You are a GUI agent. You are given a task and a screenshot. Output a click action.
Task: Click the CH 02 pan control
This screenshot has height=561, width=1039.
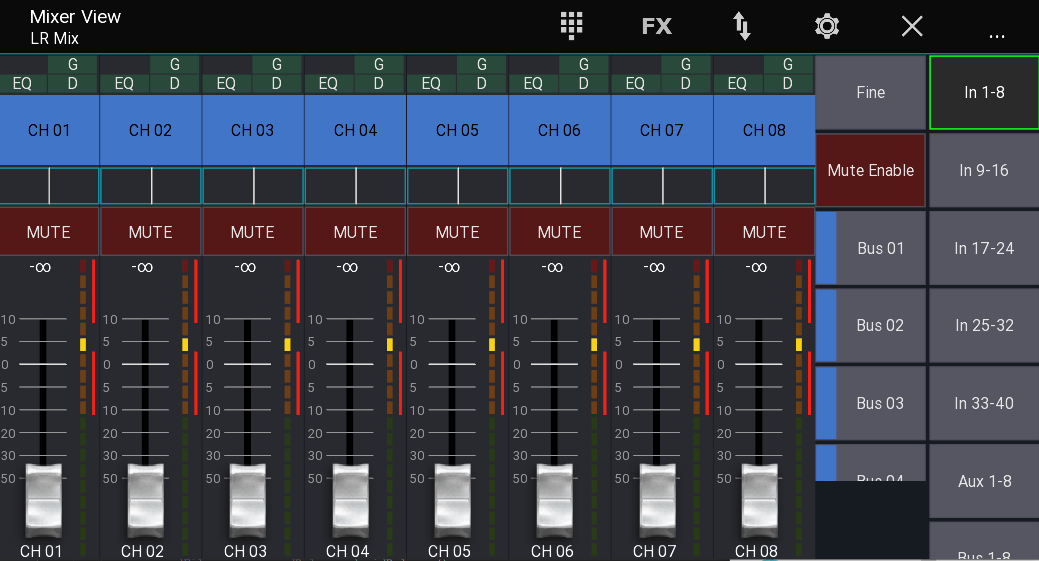[x=151, y=186]
